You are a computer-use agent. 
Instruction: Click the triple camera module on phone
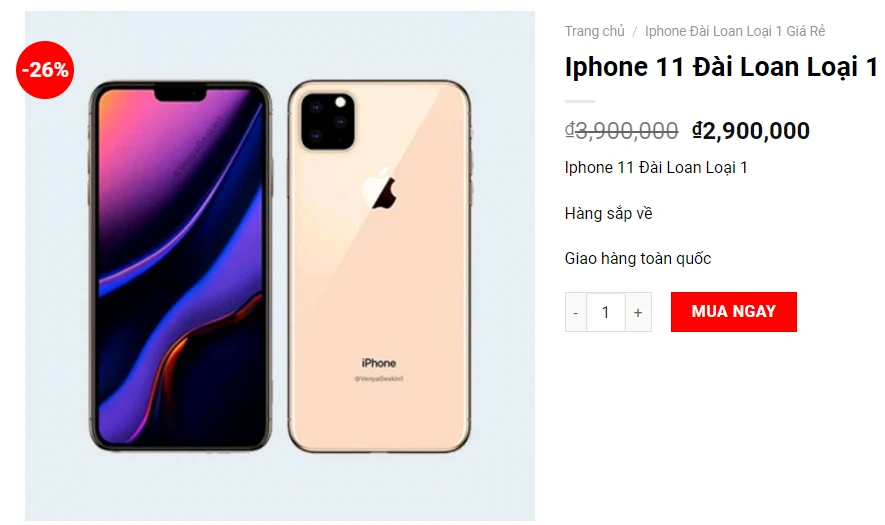(x=328, y=121)
